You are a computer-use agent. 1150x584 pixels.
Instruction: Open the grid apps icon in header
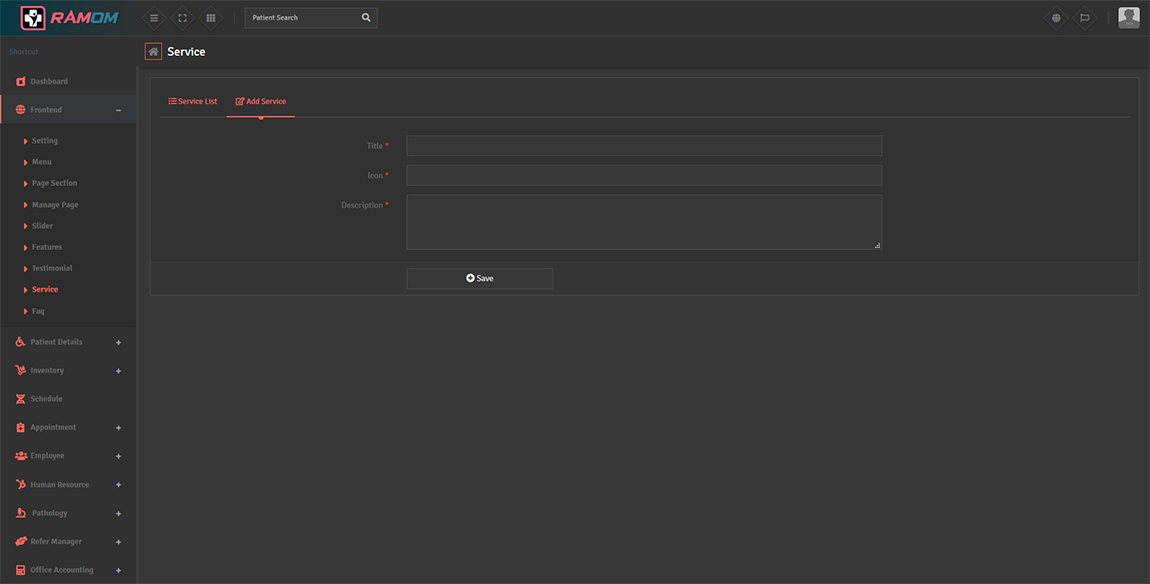pyautogui.click(x=210, y=18)
